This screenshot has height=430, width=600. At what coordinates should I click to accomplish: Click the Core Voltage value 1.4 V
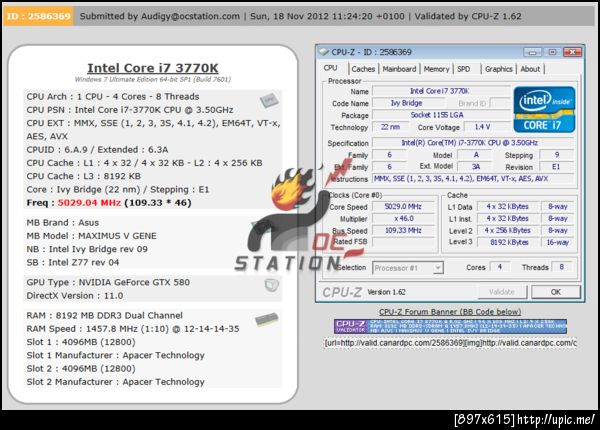[x=487, y=127]
